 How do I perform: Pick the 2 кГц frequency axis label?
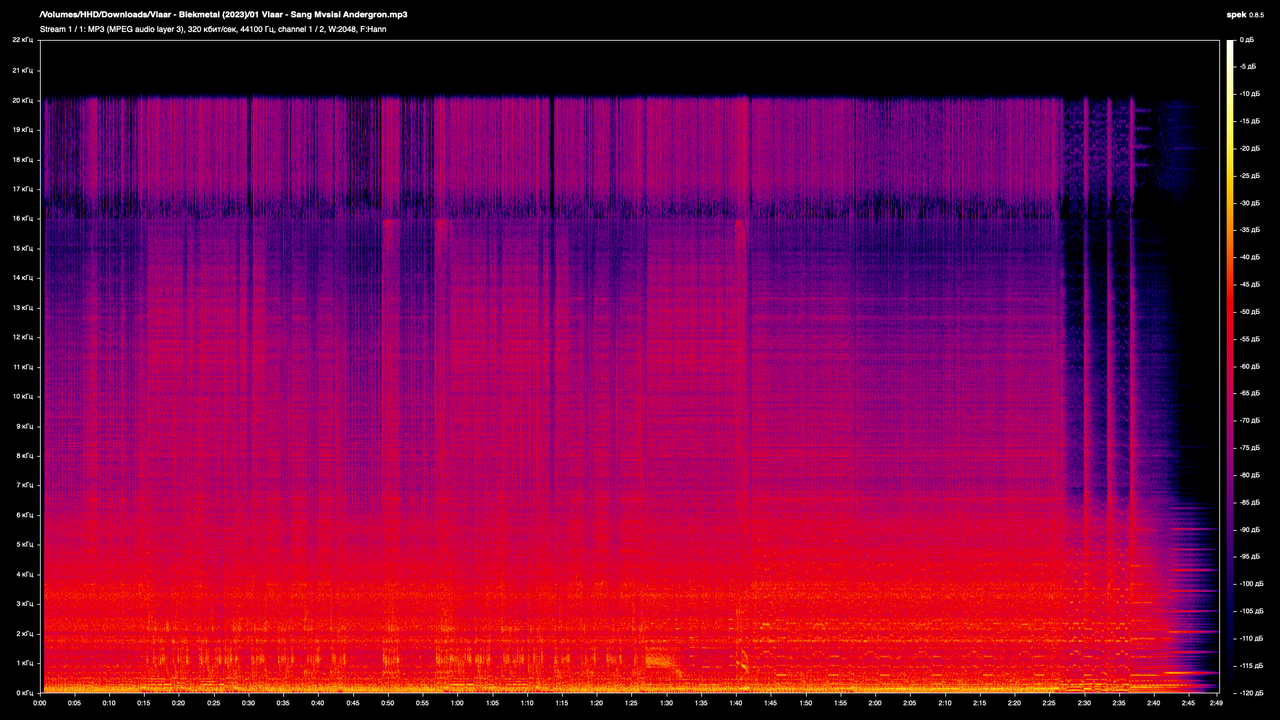click(24, 633)
